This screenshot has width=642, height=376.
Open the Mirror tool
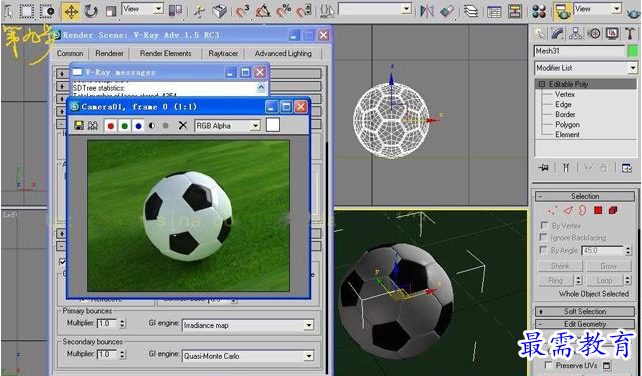[x=427, y=11]
